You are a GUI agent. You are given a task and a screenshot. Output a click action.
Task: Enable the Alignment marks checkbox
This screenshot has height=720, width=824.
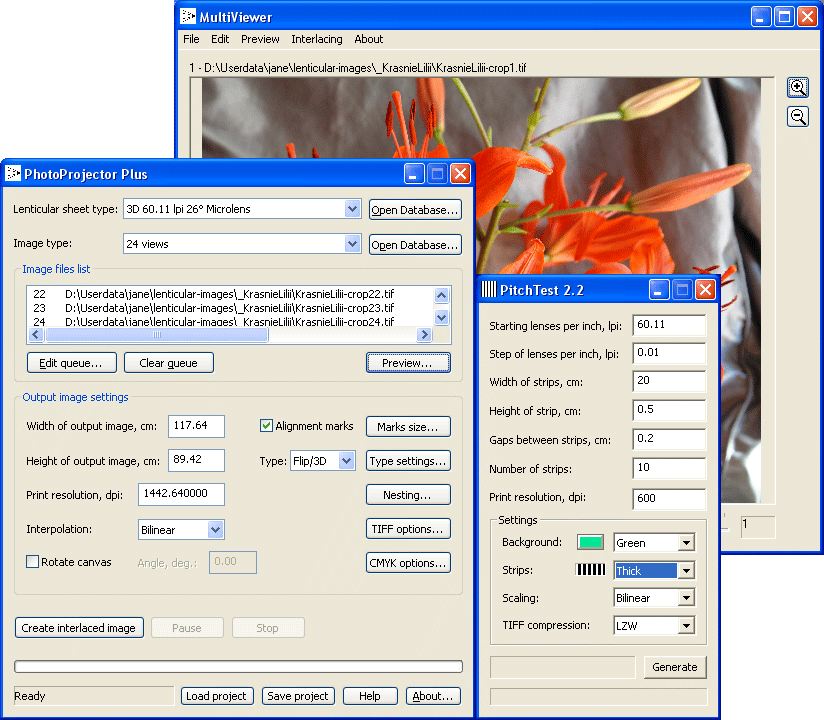point(266,426)
